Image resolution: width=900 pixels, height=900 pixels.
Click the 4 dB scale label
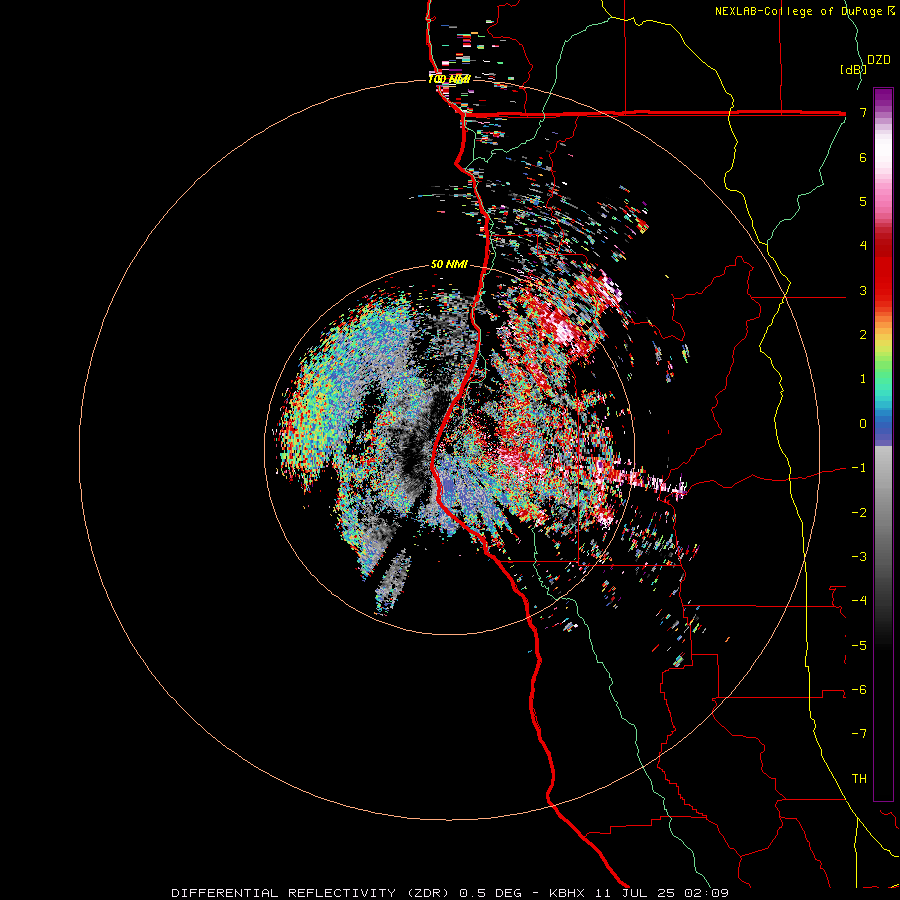863,246
